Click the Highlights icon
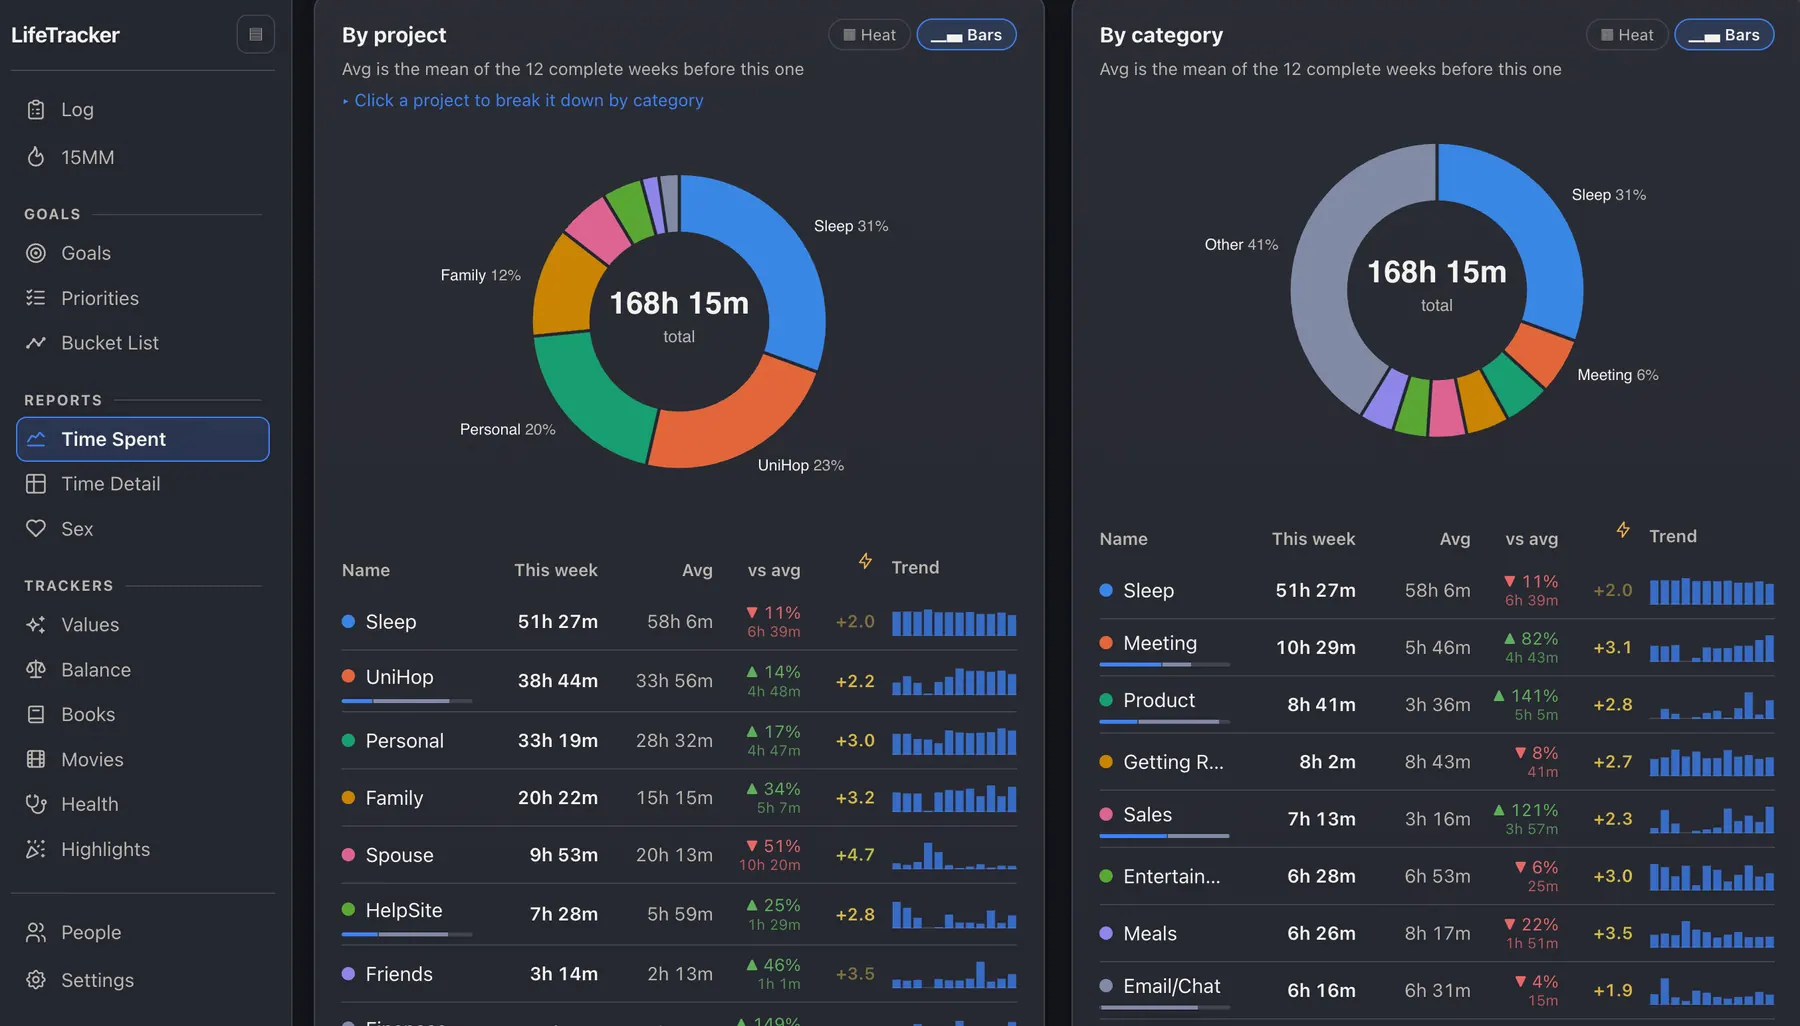The width and height of the screenshot is (1800, 1026). pyautogui.click(x=36, y=849)
